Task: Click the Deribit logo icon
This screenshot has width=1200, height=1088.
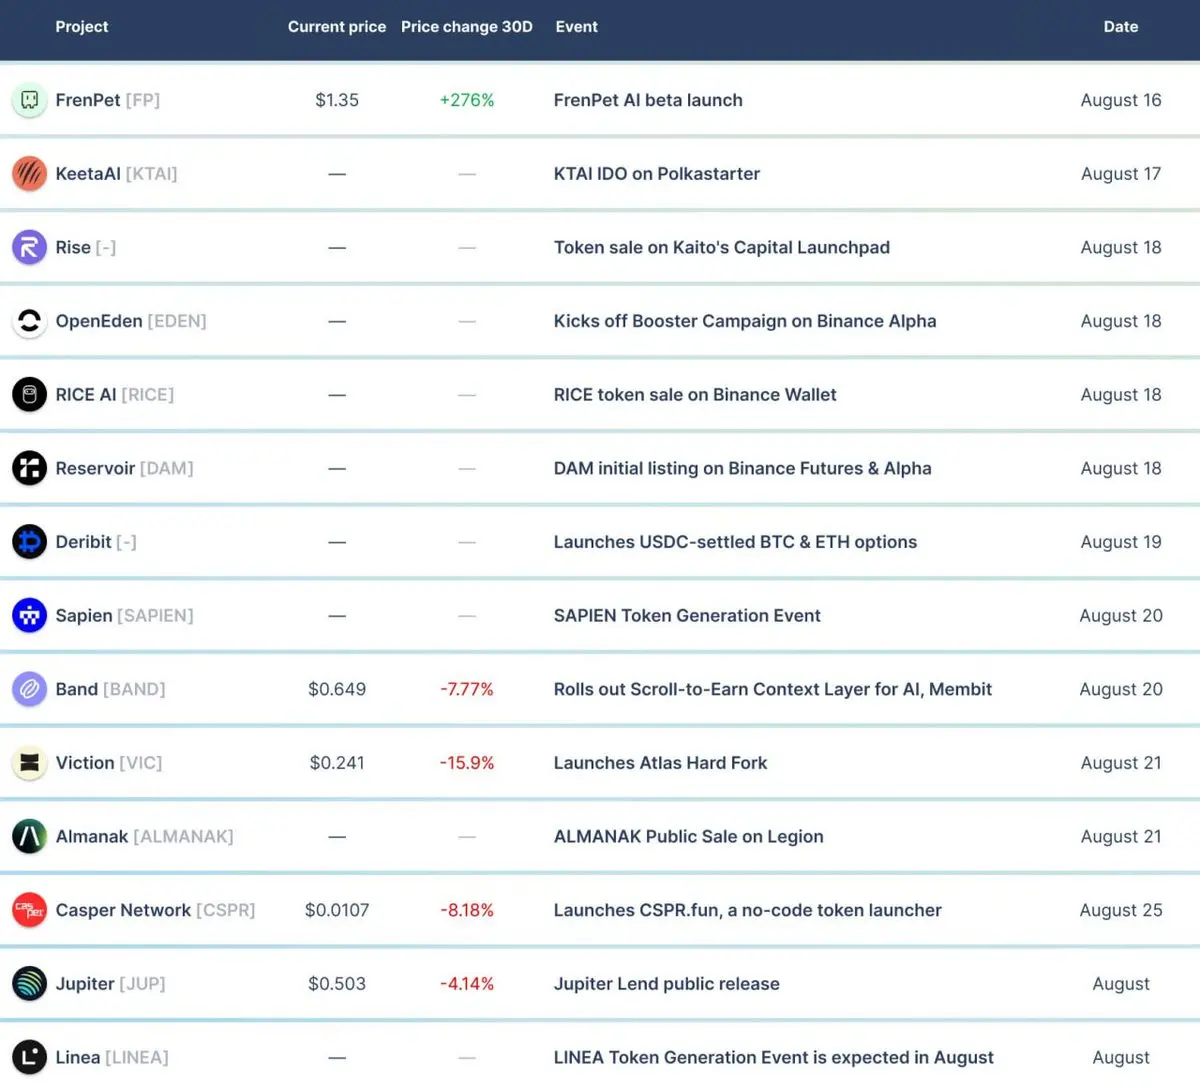Action: pos(29,542)
